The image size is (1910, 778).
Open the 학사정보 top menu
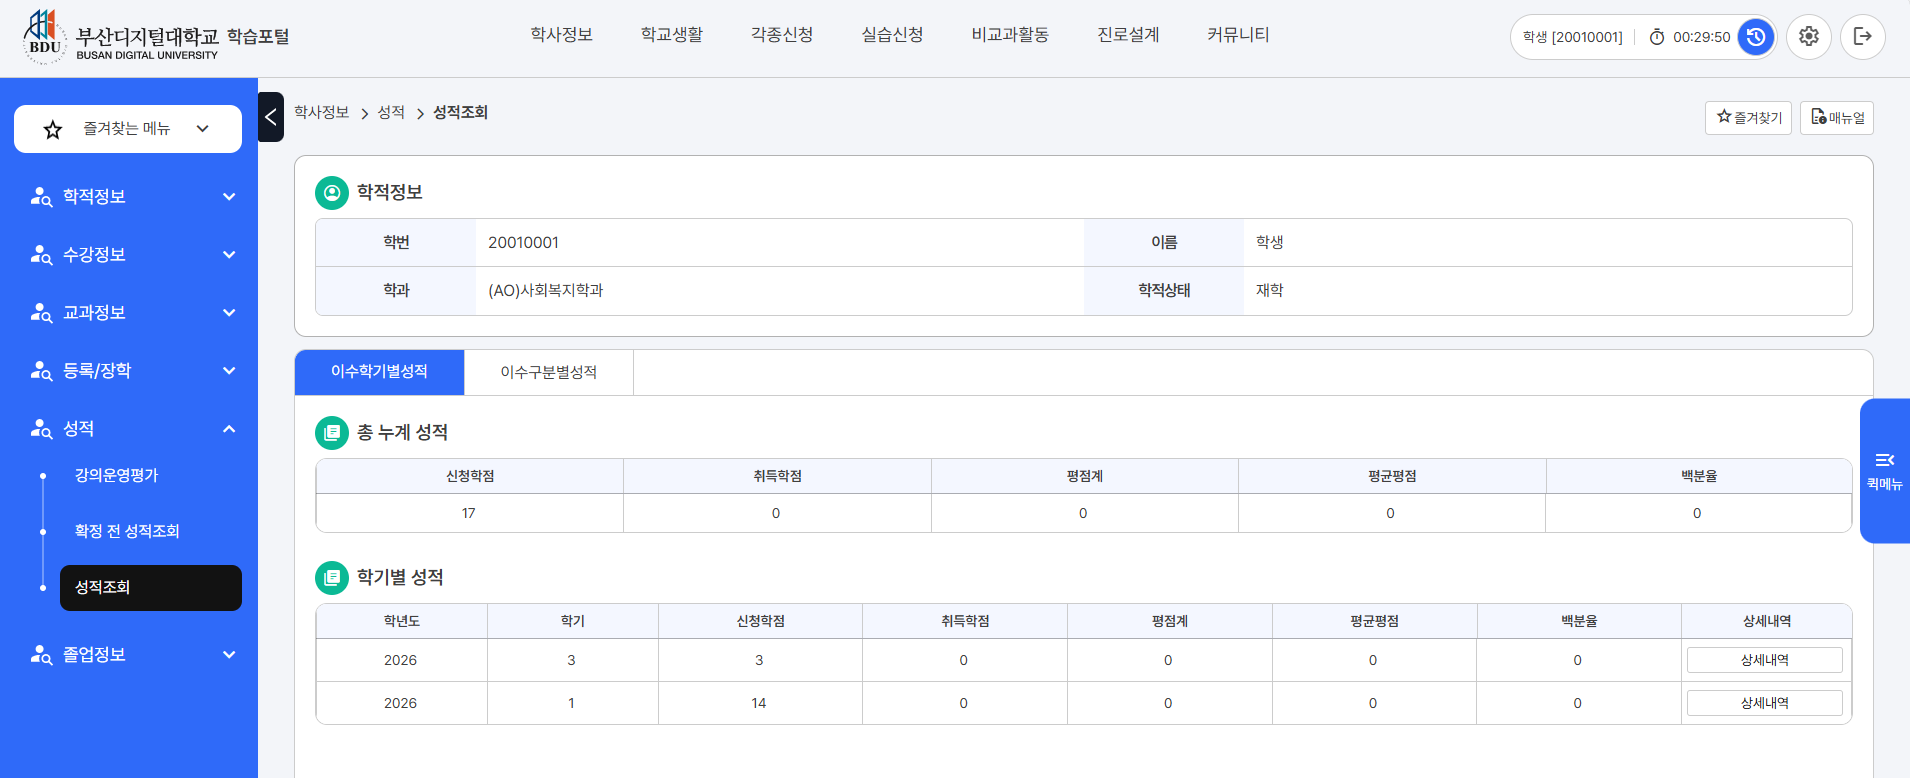562,35
